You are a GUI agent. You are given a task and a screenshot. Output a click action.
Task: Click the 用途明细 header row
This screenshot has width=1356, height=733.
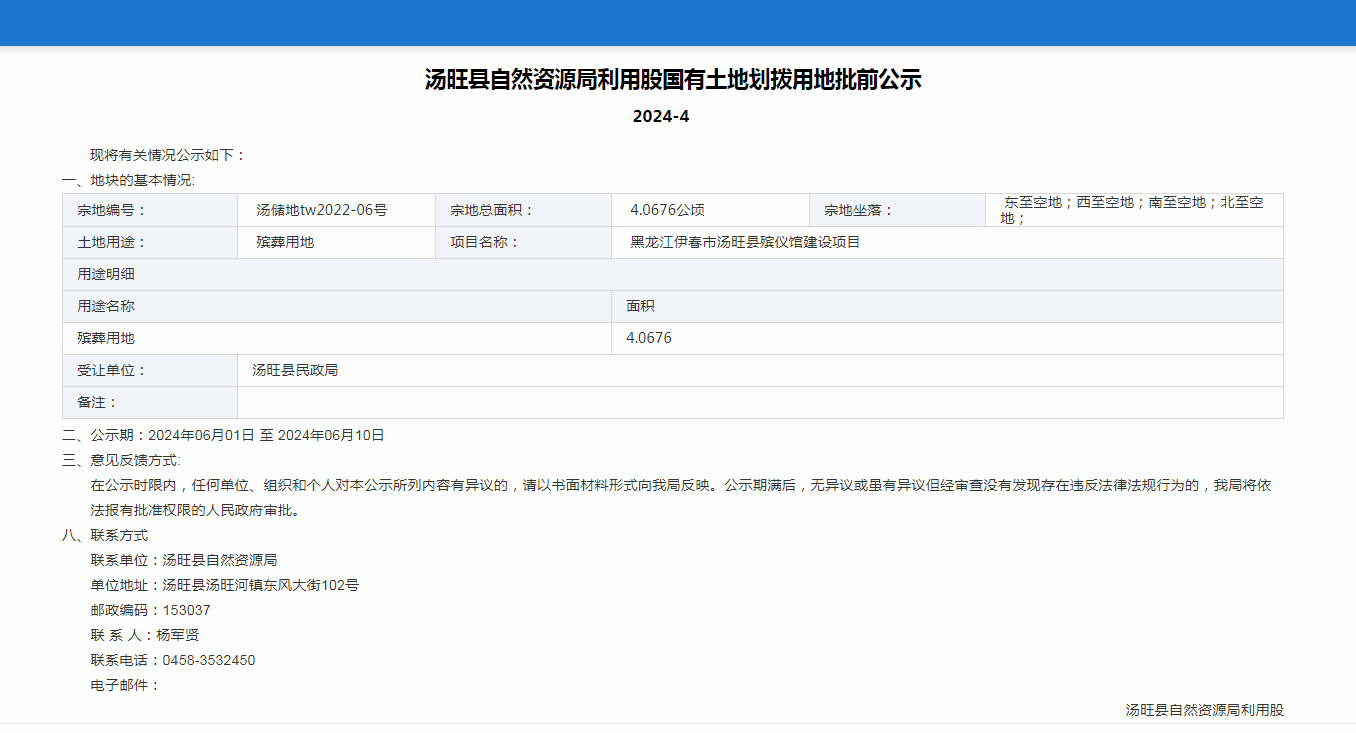click(x=673, y=274)
